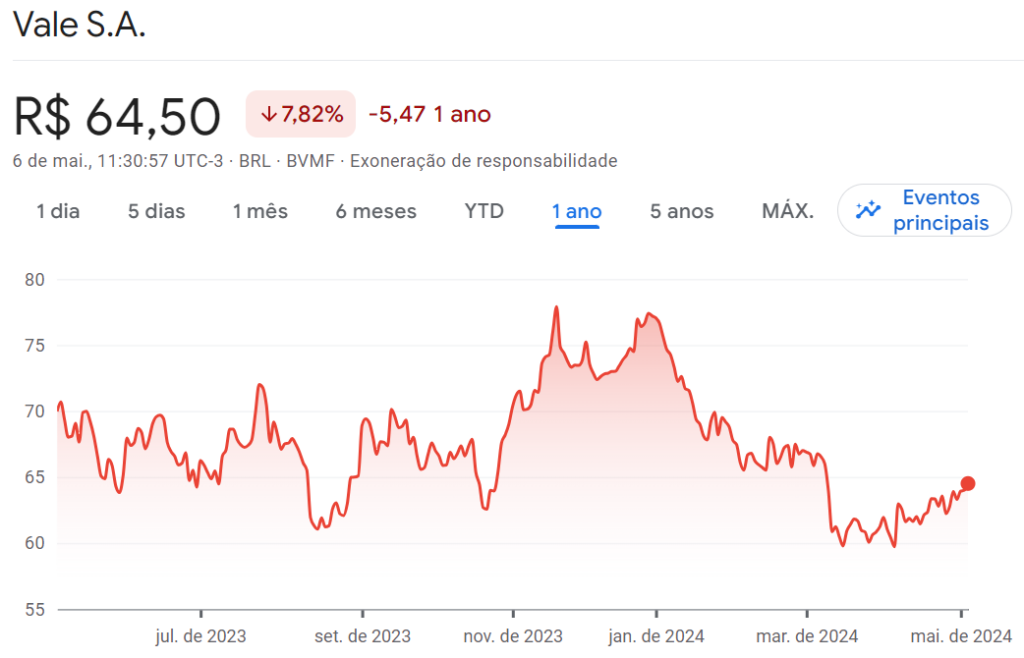1024x658 pixels.
Task: Click the set. de 2023 axis label
Action: 362,636
